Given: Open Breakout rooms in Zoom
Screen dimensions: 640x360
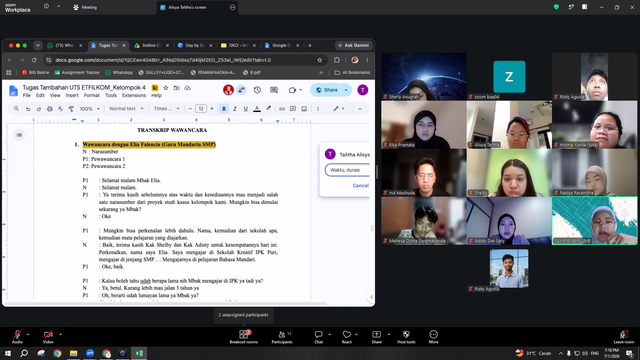Looking at the screenshot, I should [244, 337].
